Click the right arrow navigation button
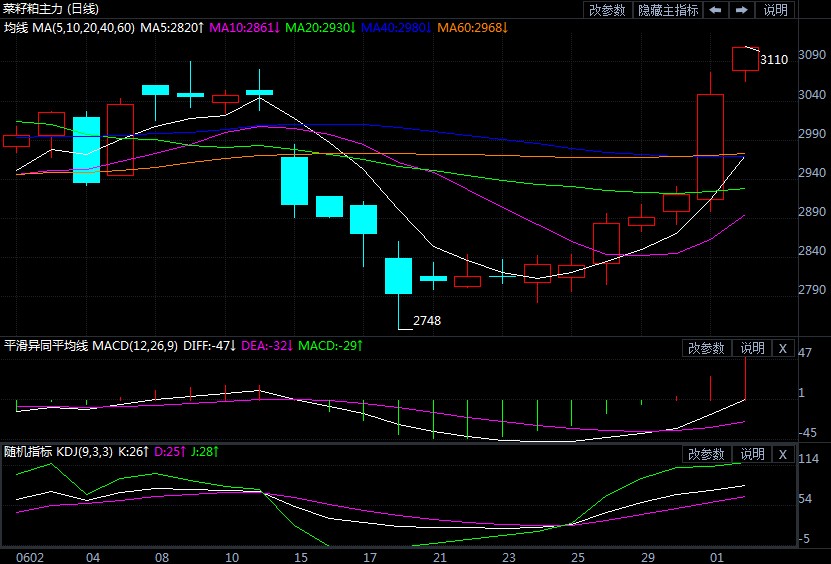 click(x=742, y=10)
